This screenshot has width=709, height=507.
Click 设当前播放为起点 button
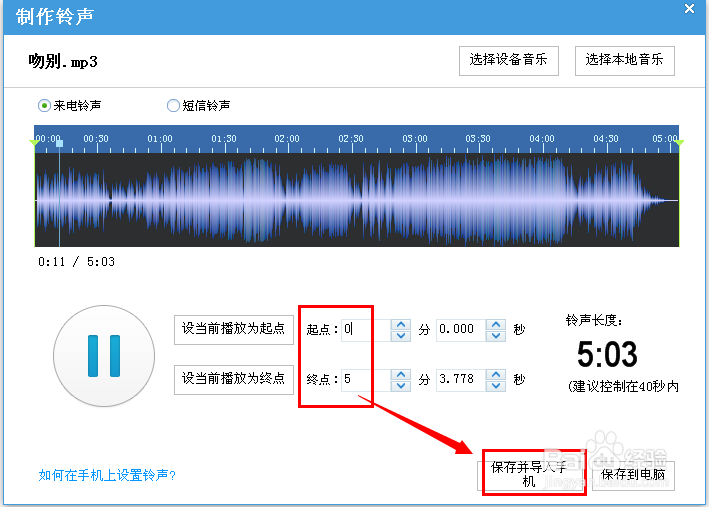[x=234, y=330]
